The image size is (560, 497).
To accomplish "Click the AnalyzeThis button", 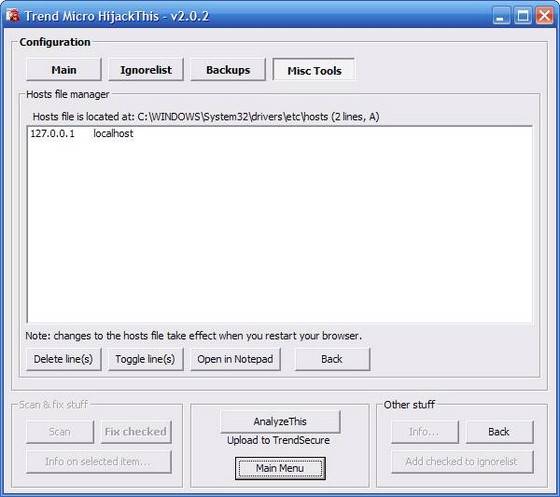I will (x=280, y=422).
